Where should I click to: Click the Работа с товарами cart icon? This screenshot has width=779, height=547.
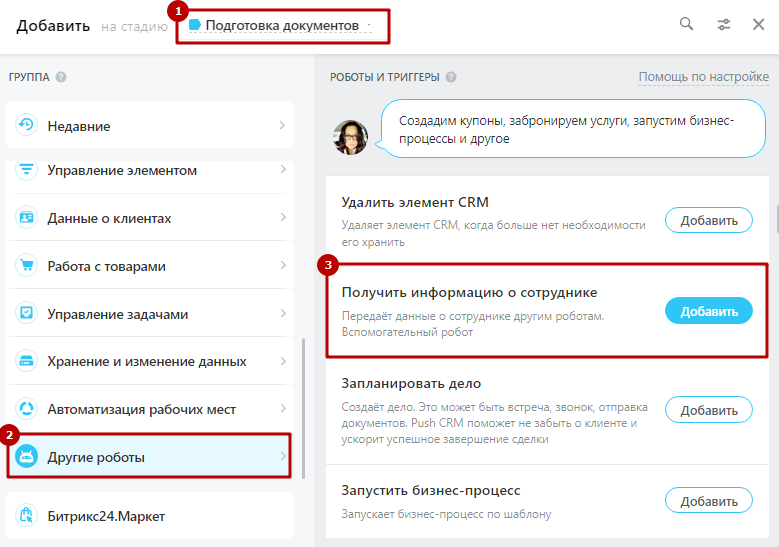(x=26, y=265)
